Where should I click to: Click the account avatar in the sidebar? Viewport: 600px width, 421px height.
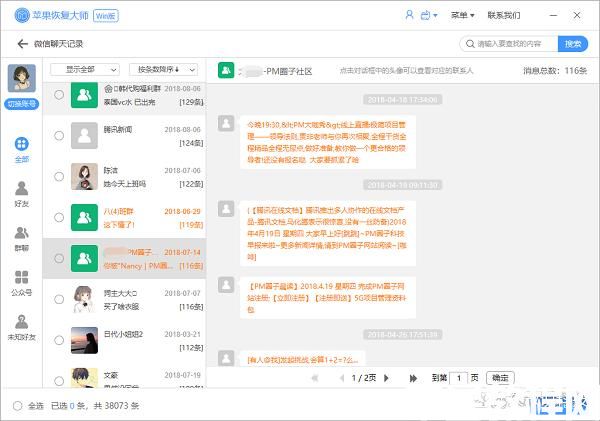point(22,78)
